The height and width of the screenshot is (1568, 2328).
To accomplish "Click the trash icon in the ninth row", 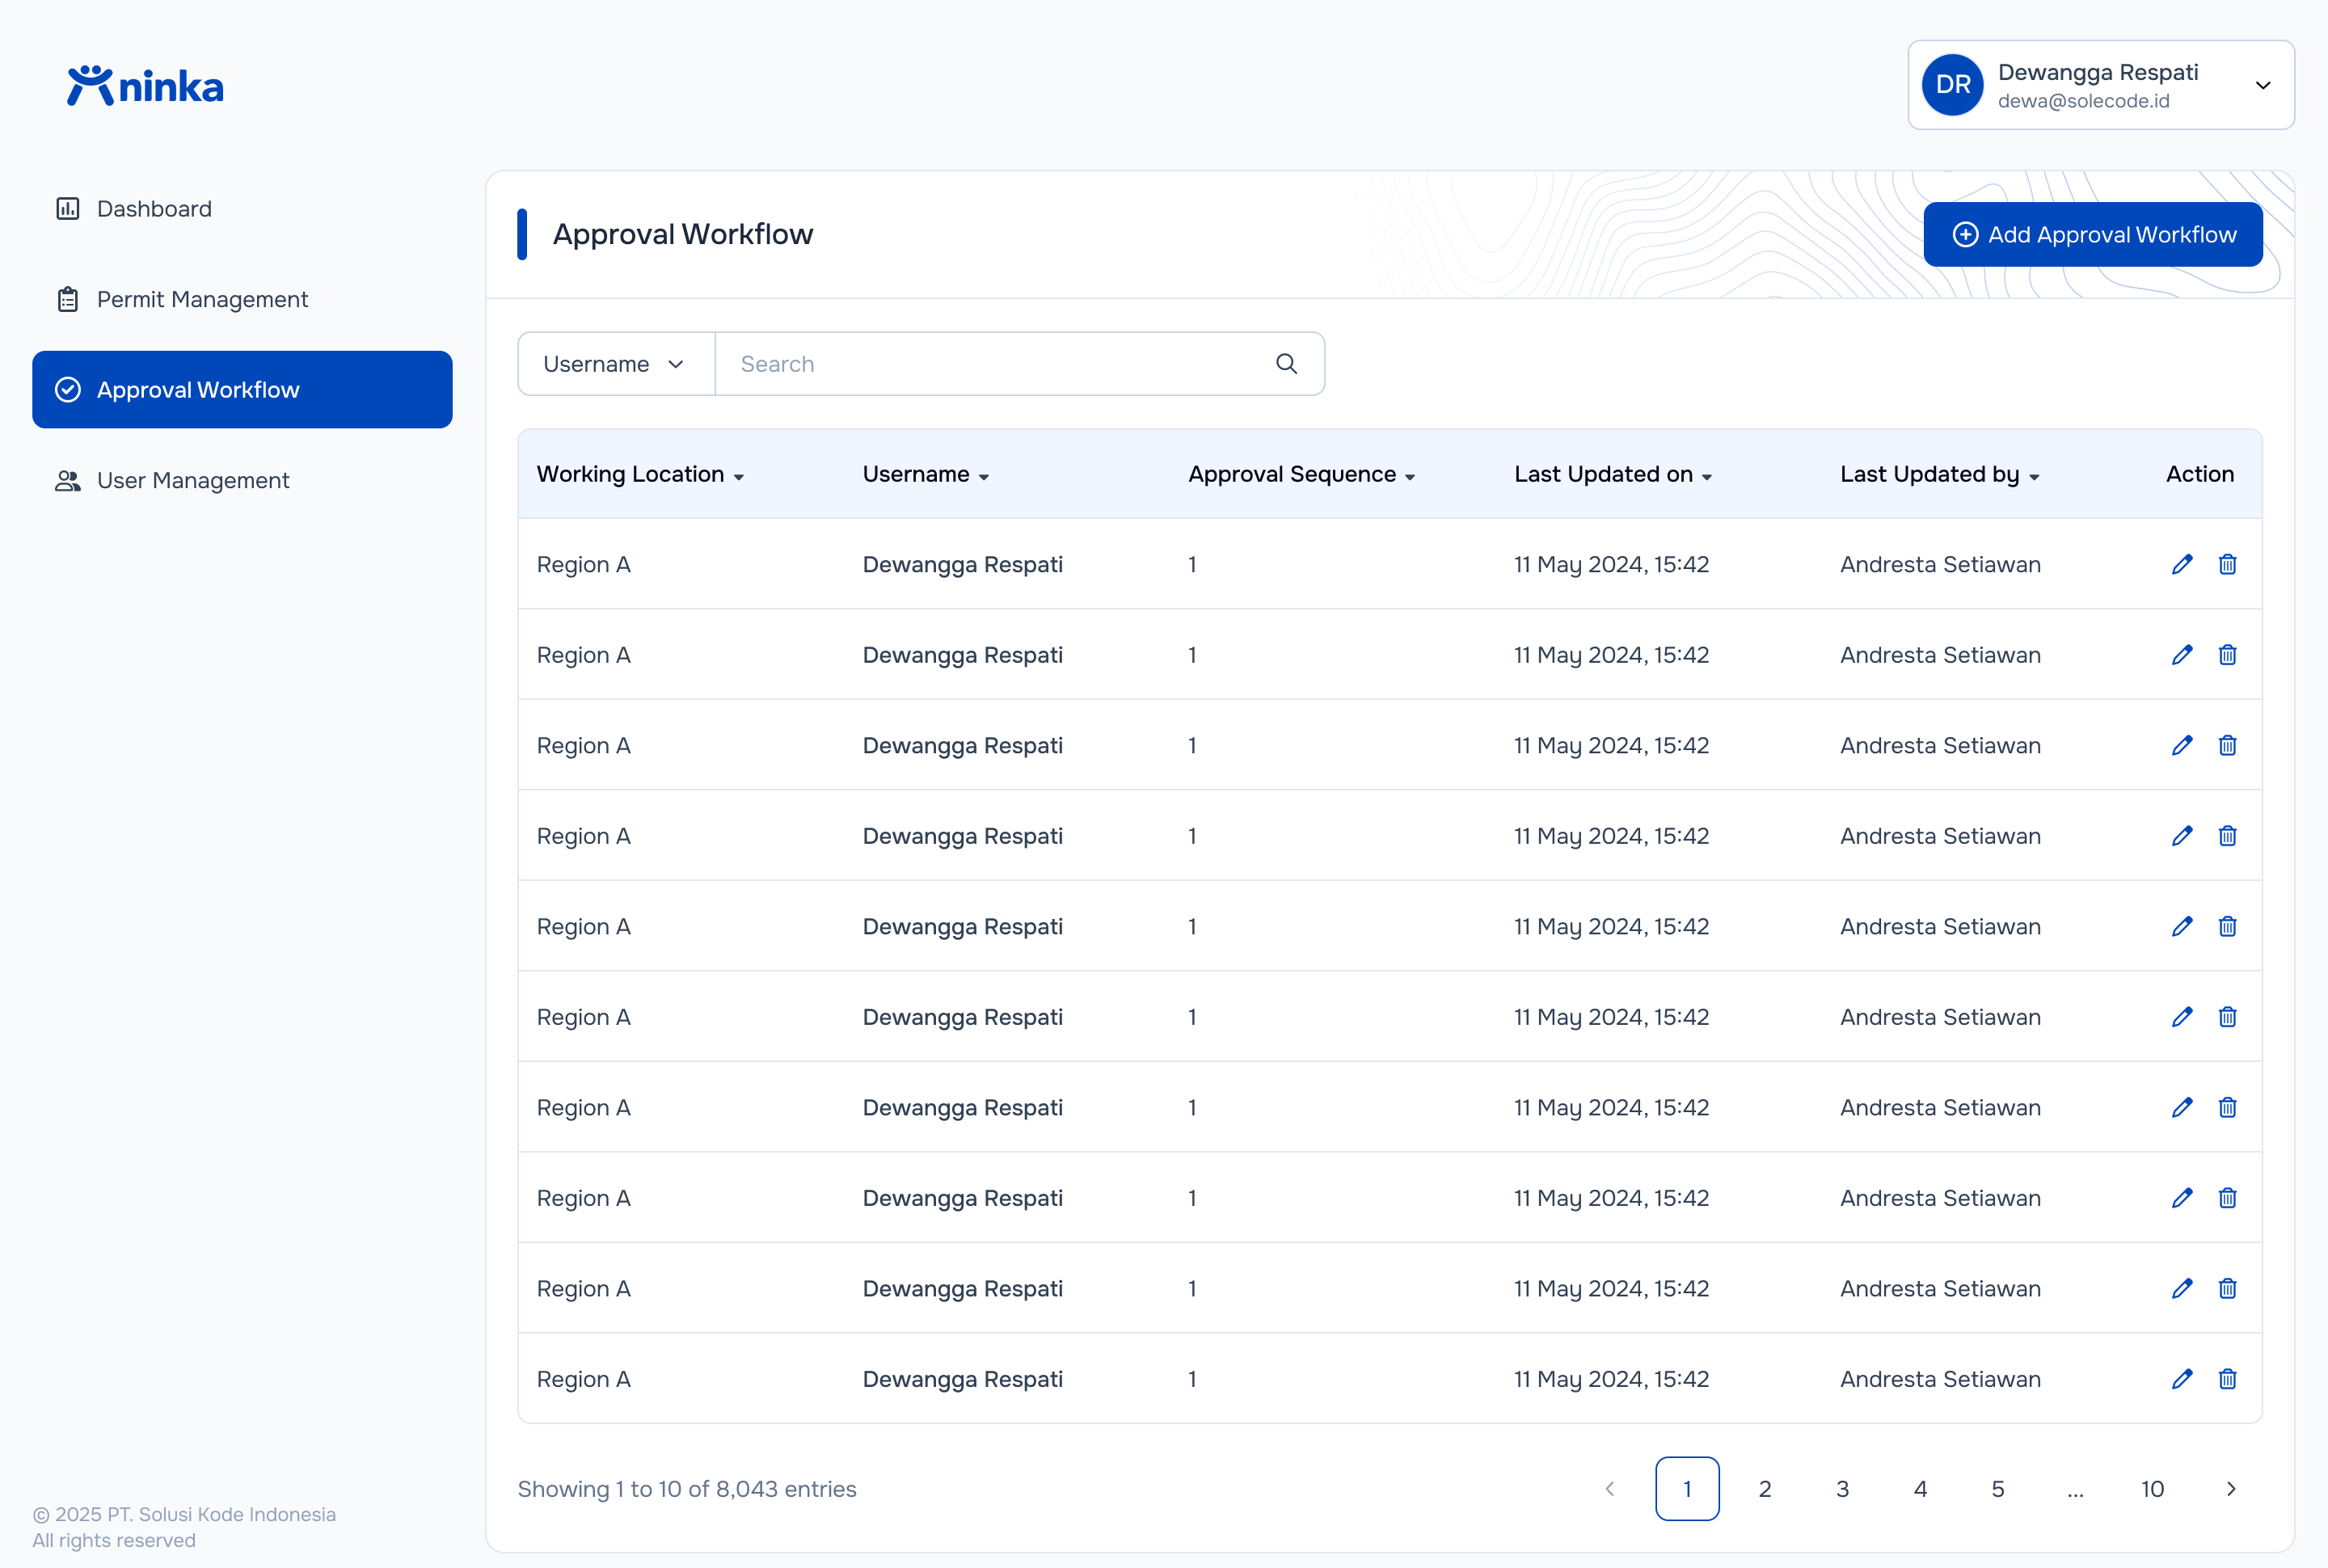I will 2227,1288.
